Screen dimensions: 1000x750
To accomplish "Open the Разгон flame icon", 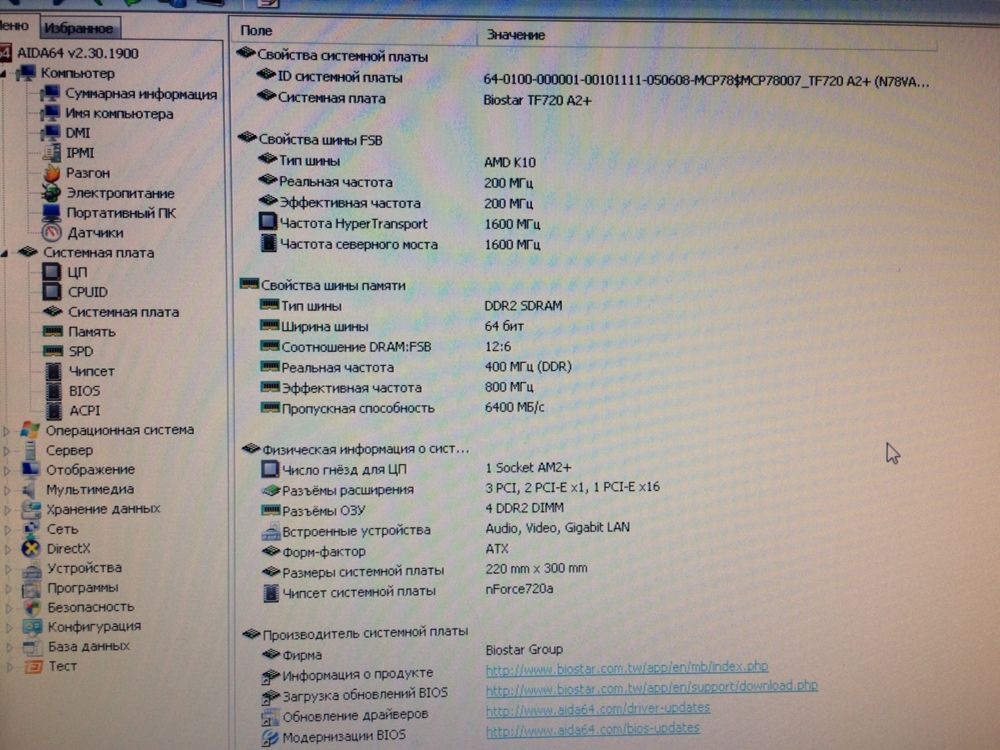I will pos(52,173).
